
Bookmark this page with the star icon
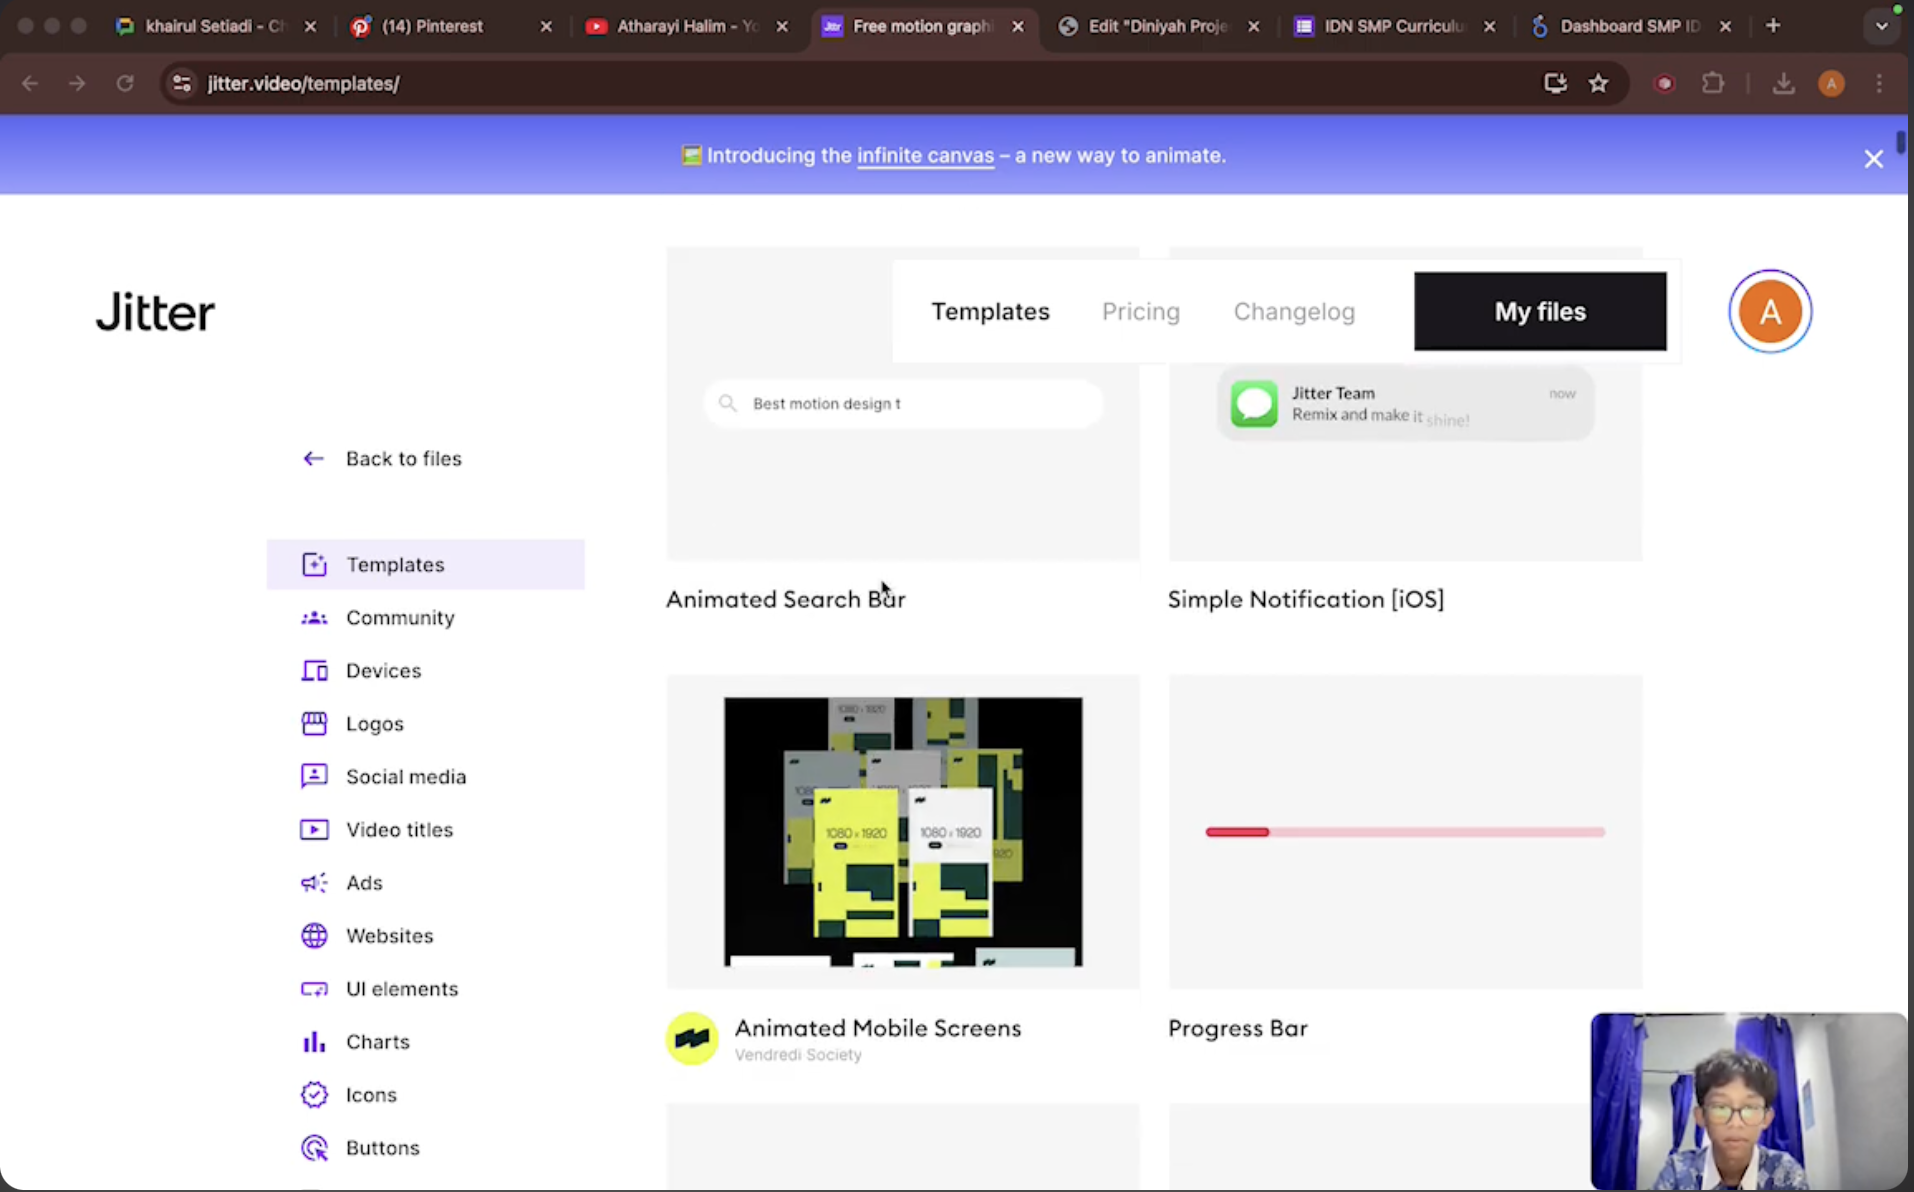click(x=1599, y=83)
